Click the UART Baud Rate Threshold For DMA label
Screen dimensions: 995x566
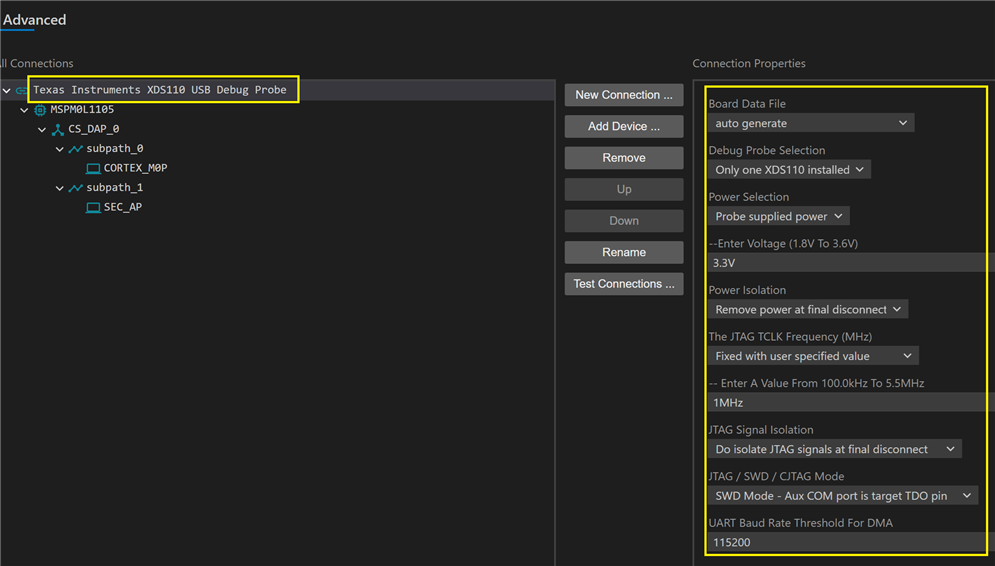(800, 523)
